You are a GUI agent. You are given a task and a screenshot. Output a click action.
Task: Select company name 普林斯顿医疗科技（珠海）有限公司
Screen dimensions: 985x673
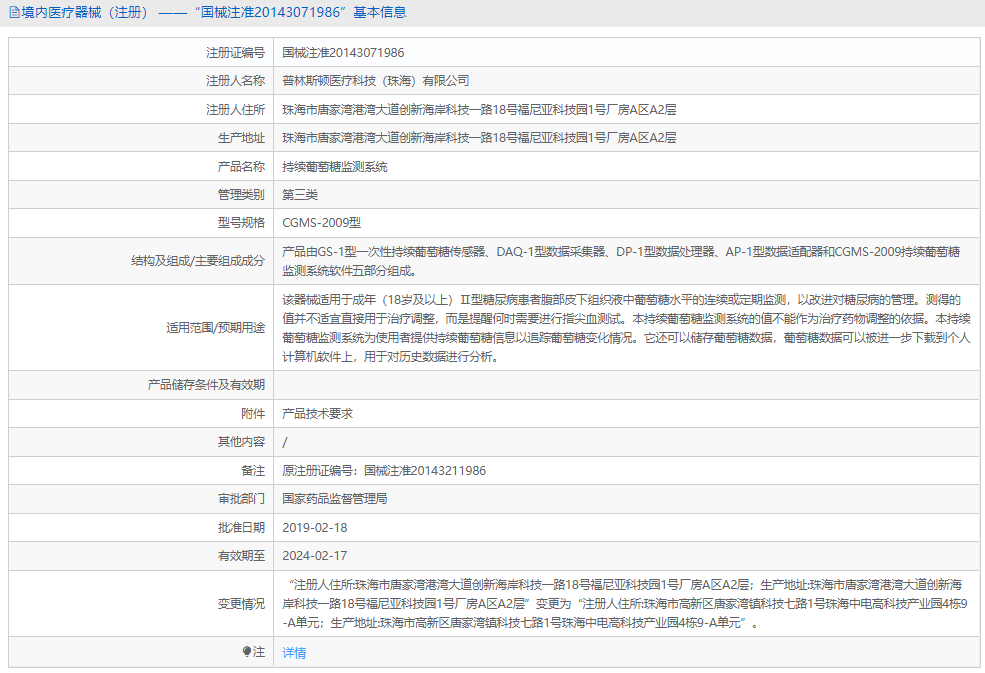coord(376,81)
